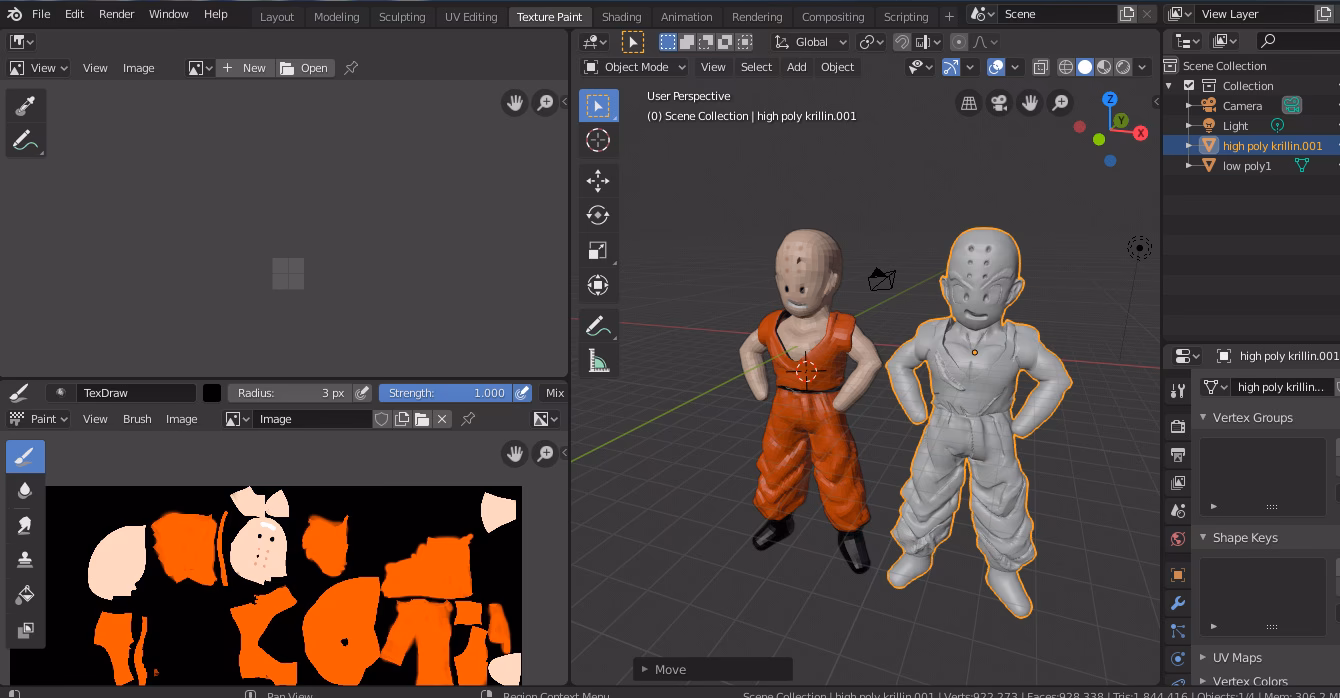
Task: Open the Add menu in viewport
Action: coord(796,67)
